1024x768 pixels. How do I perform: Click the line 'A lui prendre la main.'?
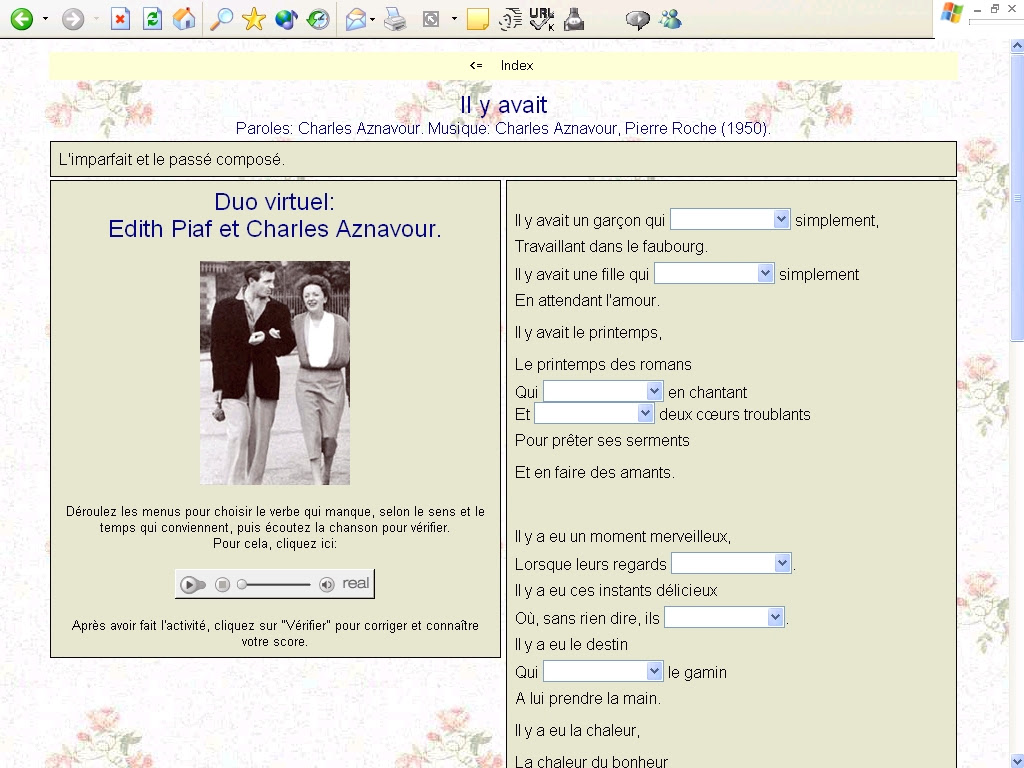pyautogui.click(x=588, y=699)
